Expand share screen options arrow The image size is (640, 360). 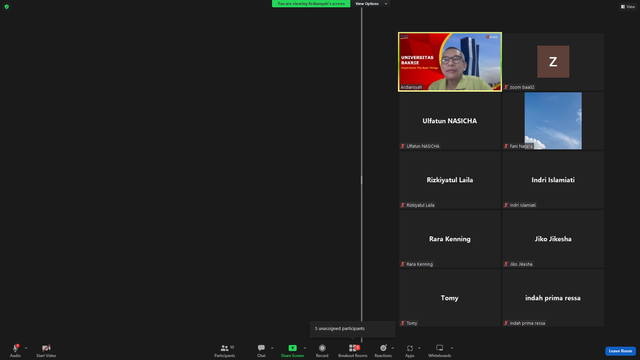304,348
